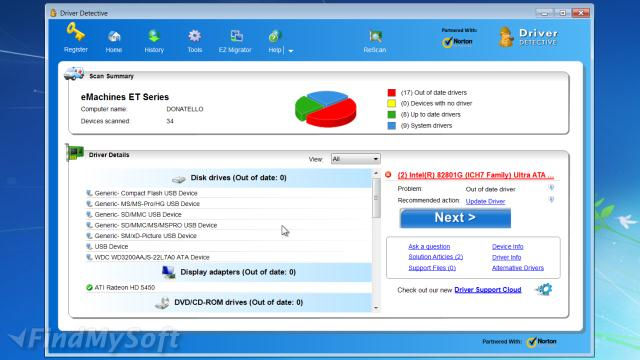Image resolution: width=640 pixels, height=360 pixels.
Task: Click info icon next to Recommended action
Action: point(551,200)
